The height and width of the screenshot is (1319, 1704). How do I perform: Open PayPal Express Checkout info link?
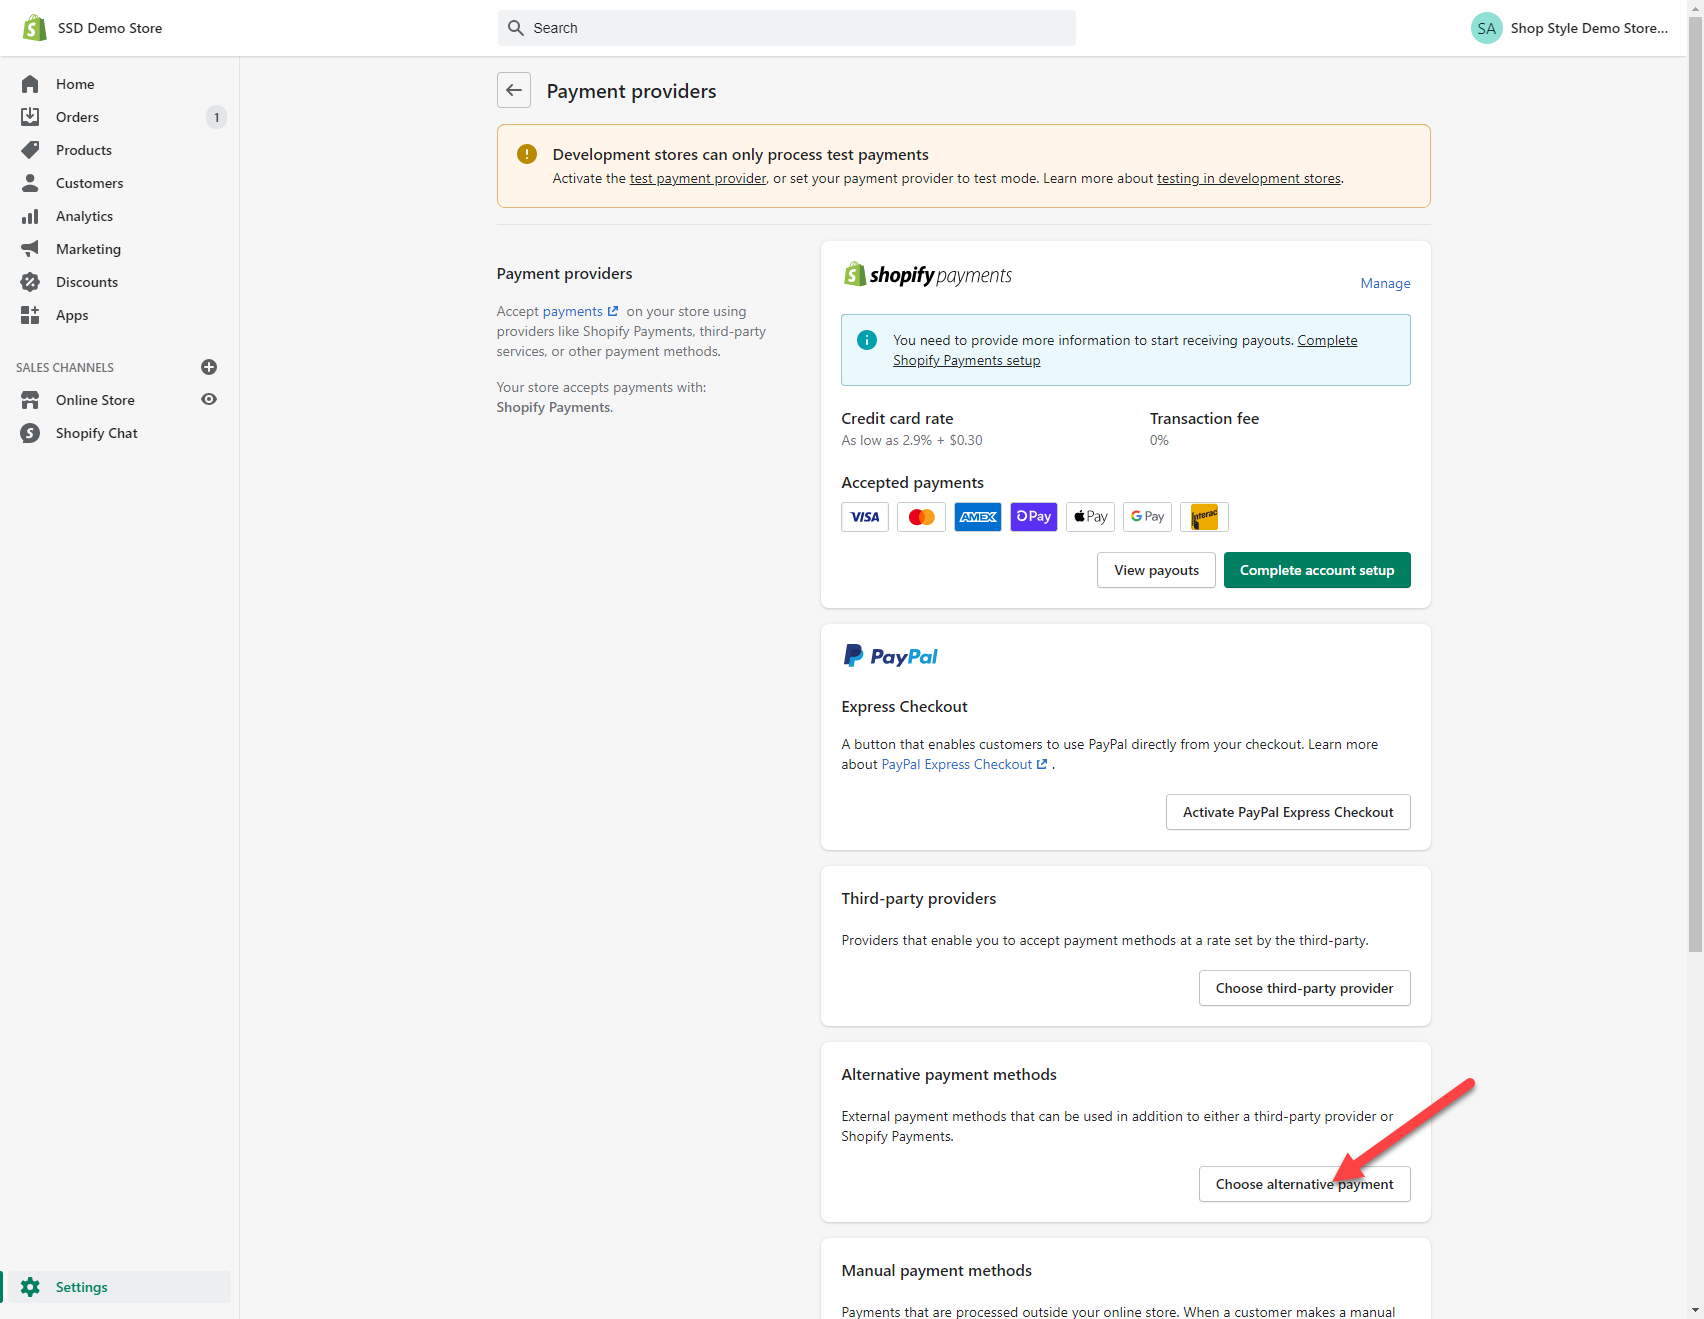click(964, 764)
